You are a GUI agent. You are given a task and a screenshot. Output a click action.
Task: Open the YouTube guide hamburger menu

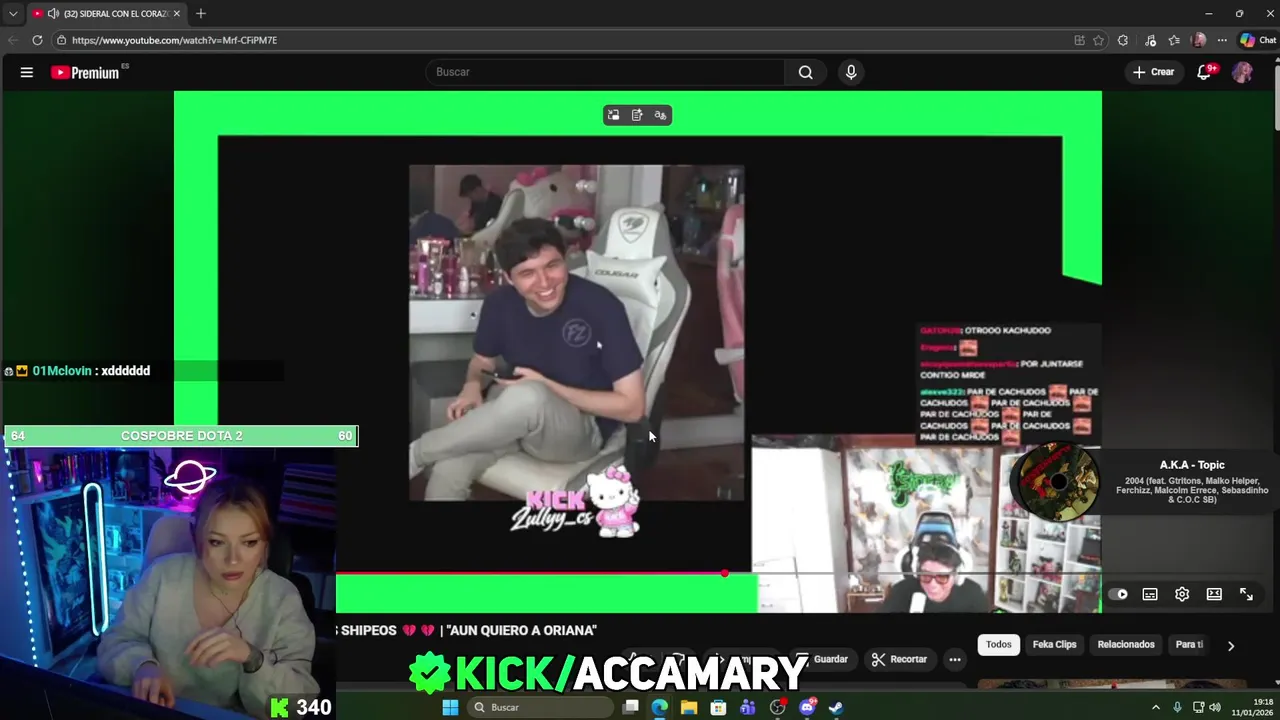coord(27,72)
